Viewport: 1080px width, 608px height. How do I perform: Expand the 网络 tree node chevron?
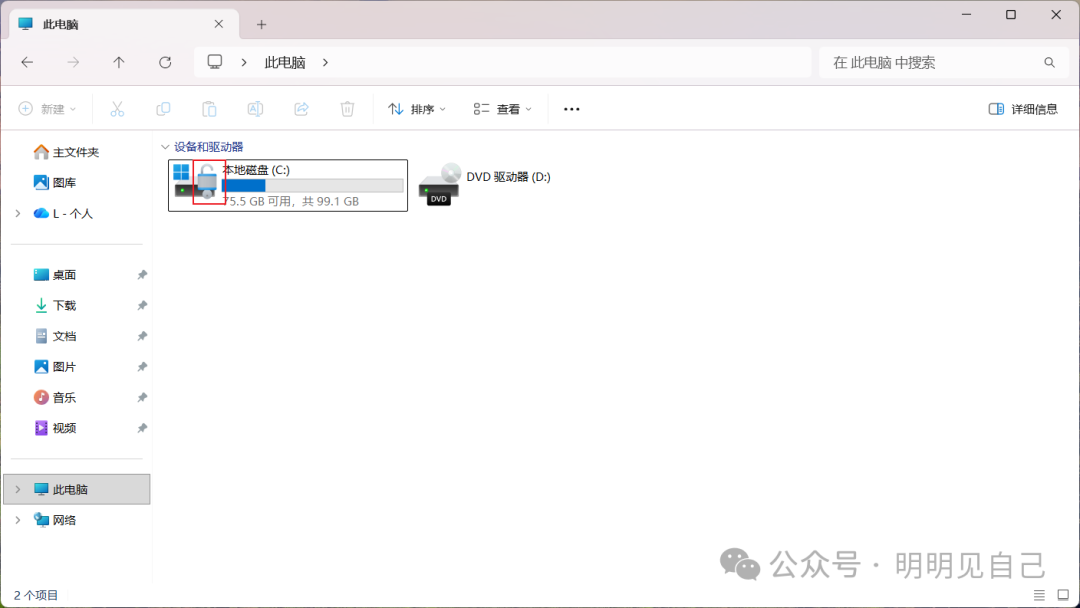[17, 520]
